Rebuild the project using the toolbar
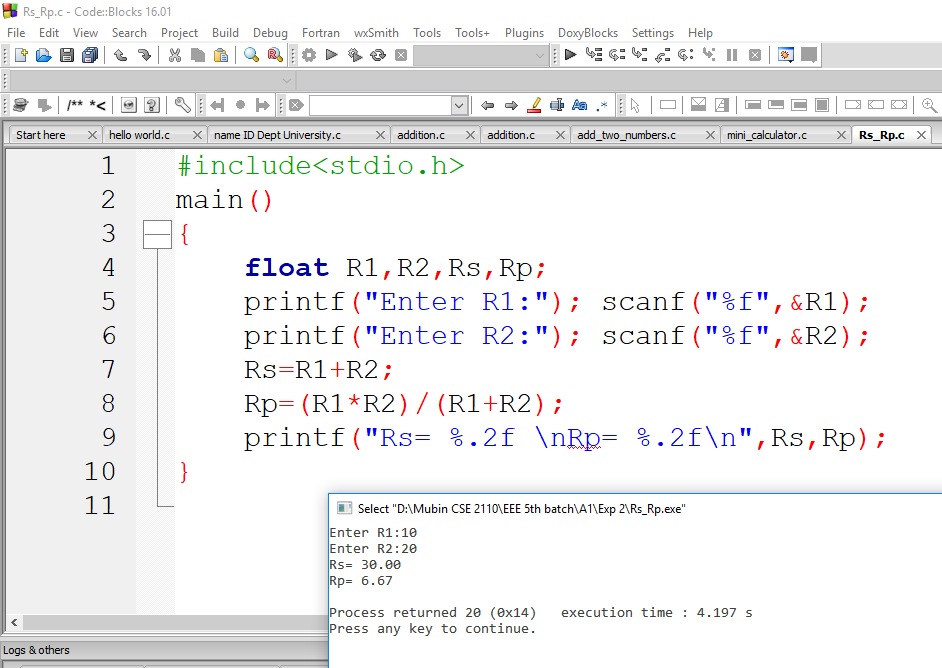The height and width of the screenshot is (668, 942). click(x=378, y=55)
